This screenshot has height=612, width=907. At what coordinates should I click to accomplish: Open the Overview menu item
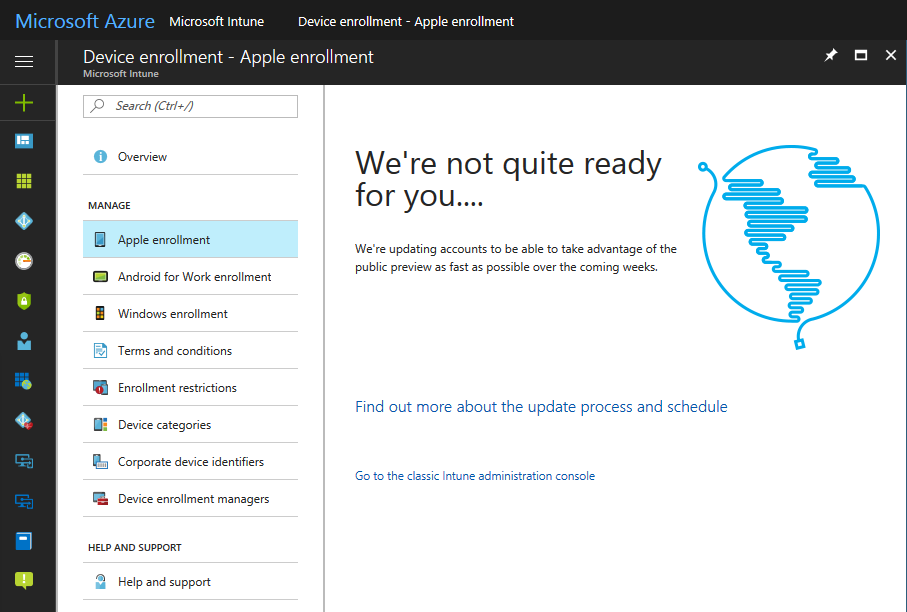pyautogui.click(x=190, y=157)
